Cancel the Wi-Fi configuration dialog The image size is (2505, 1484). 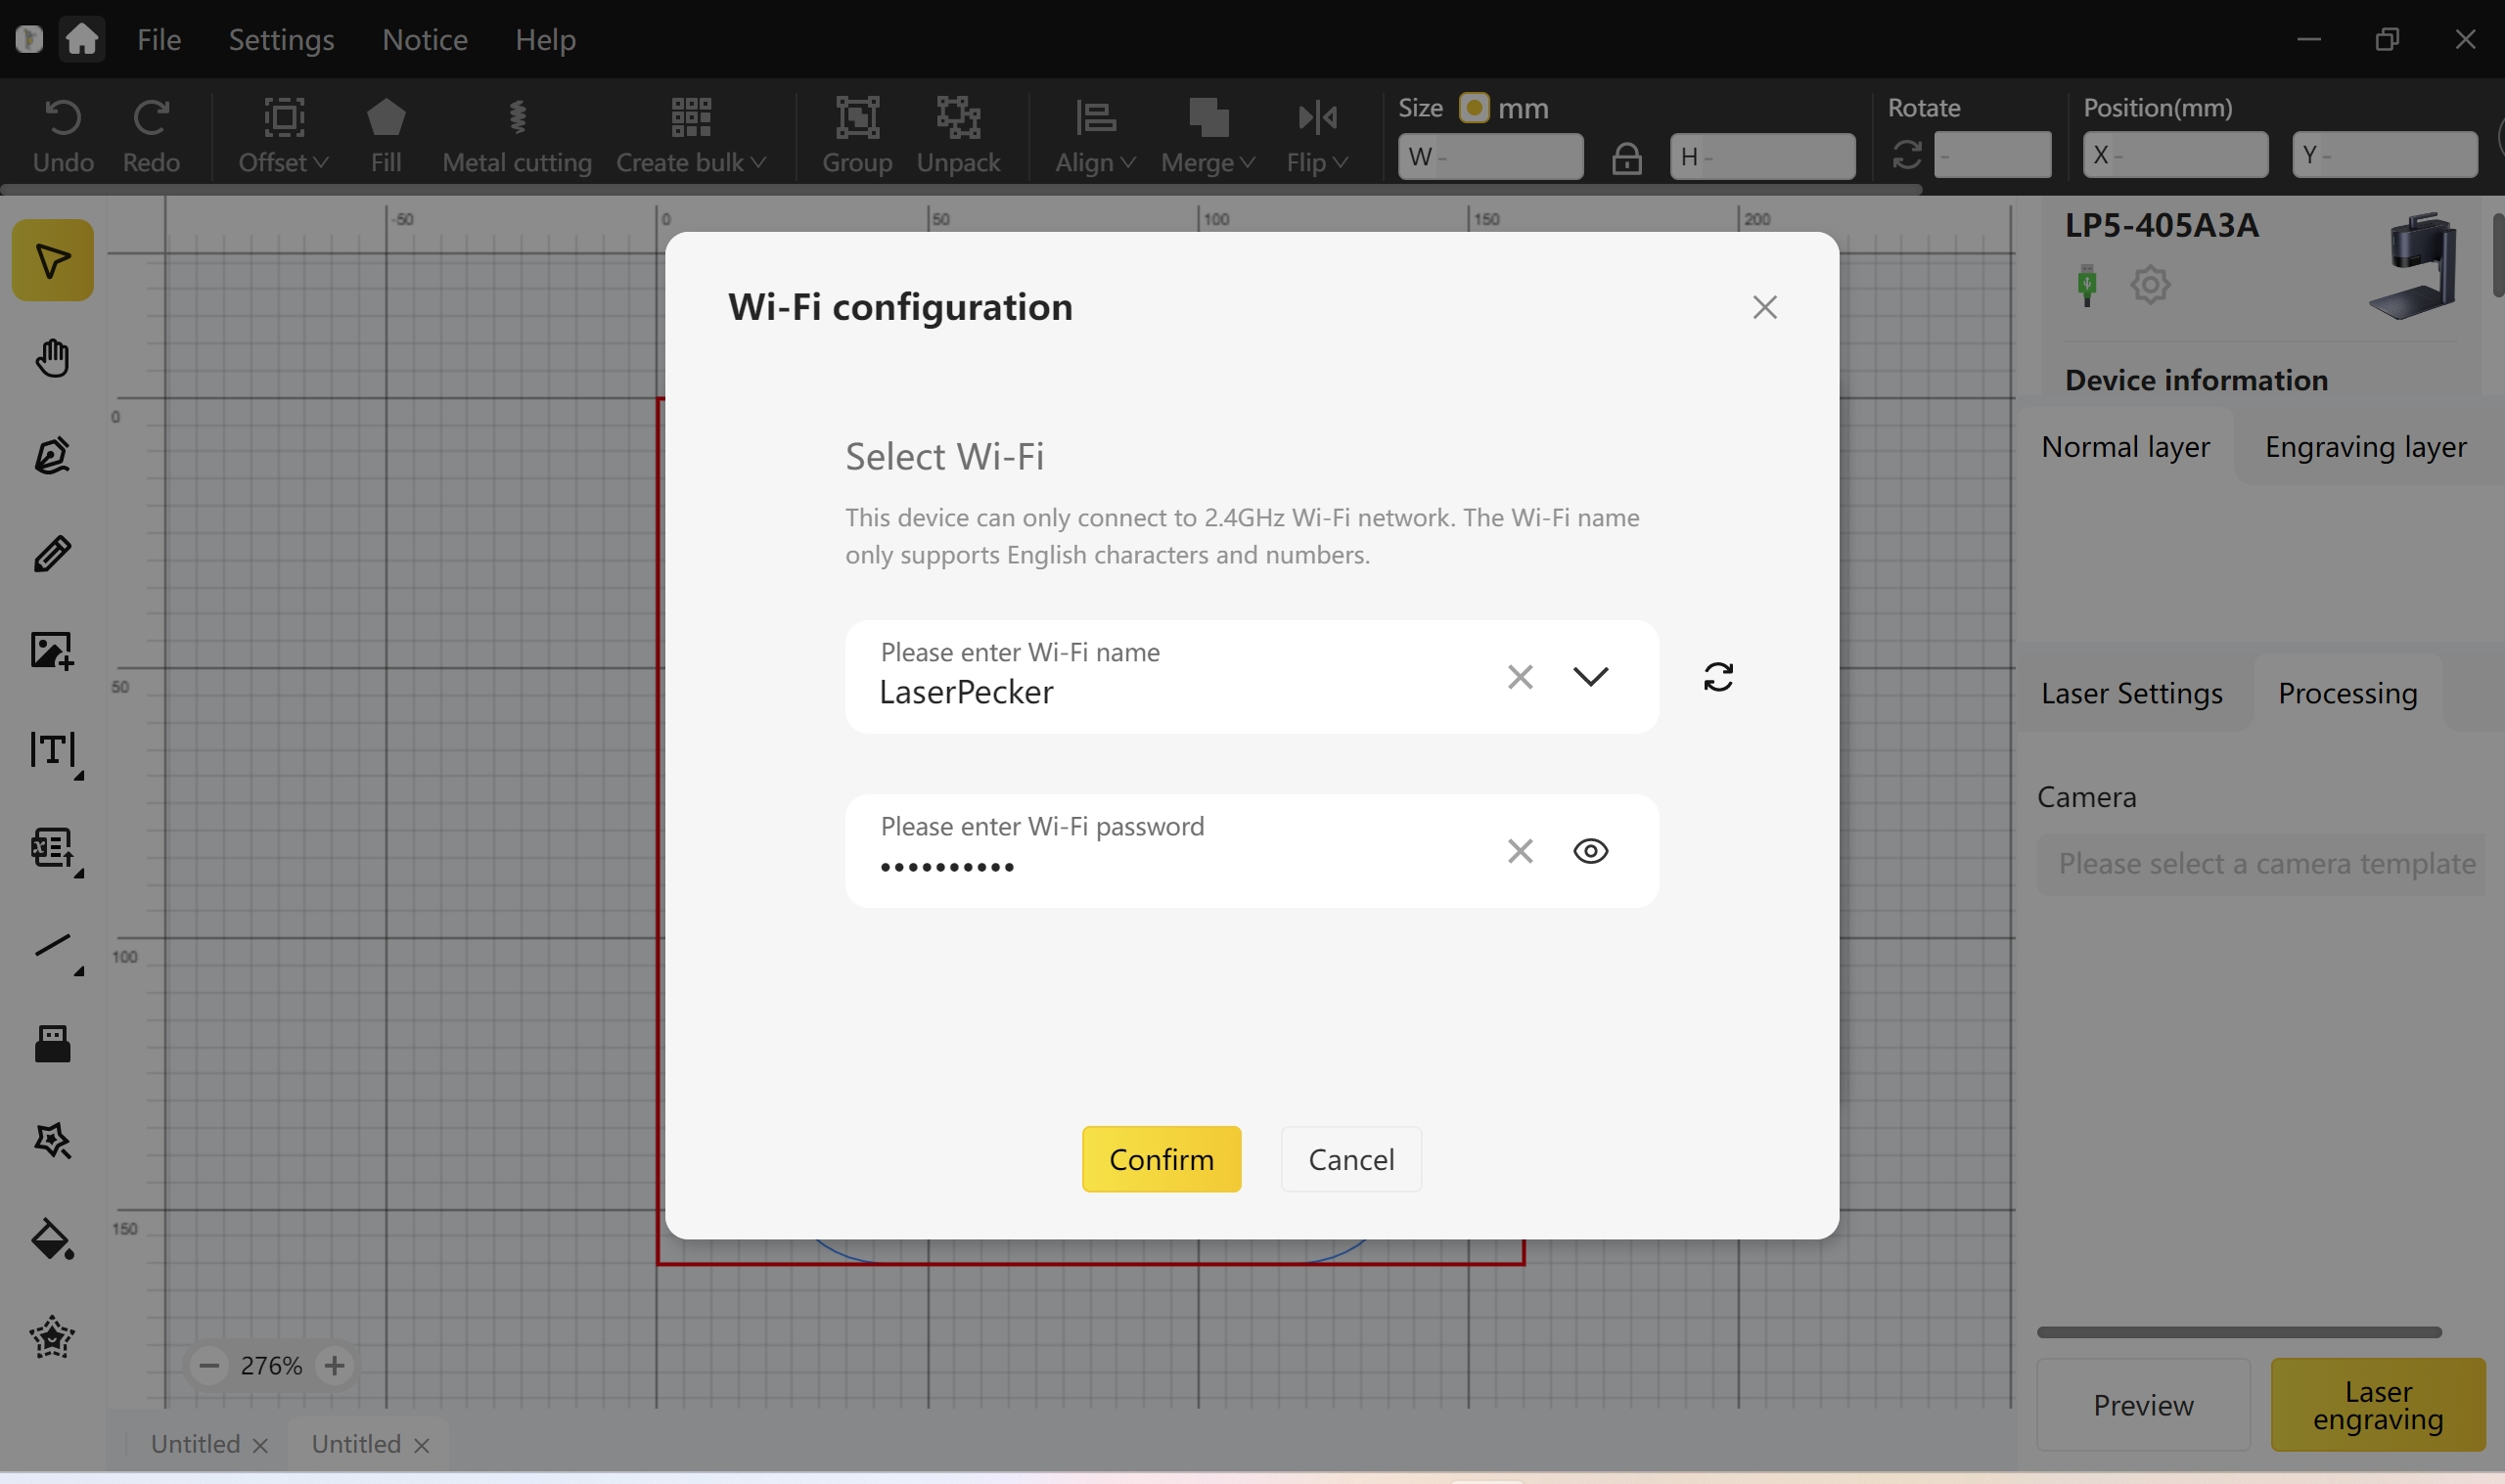click(1350, 1159)
